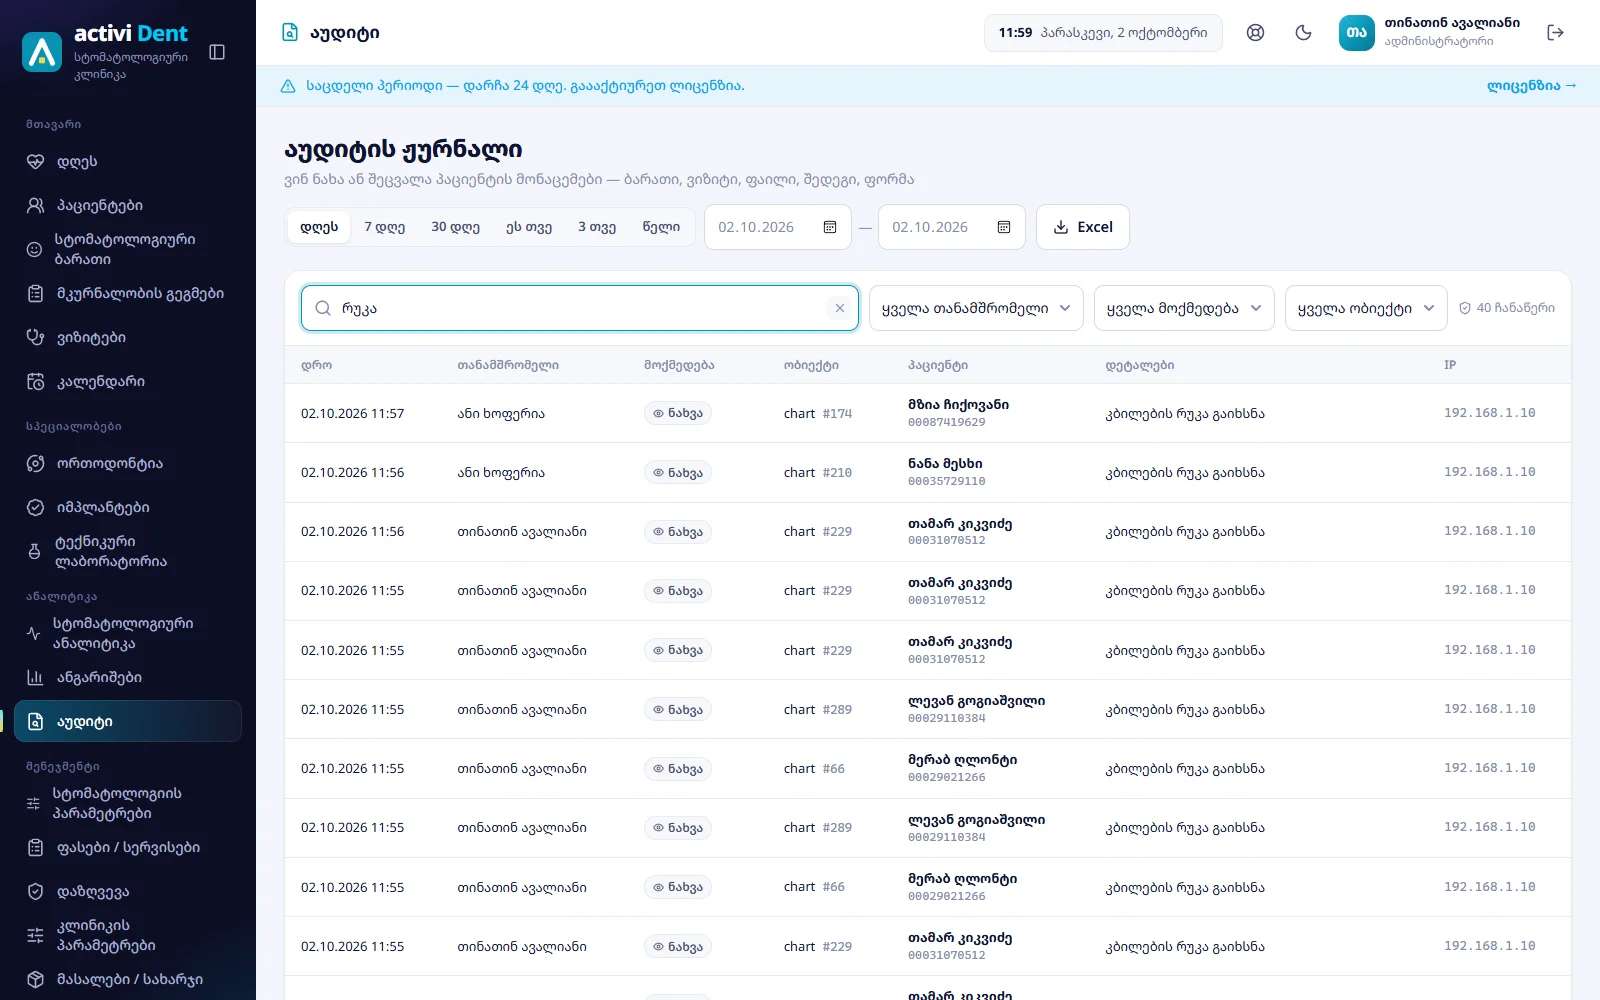Open კალენდარი calendar icon
Image resolution: width=1600 pixels, height=1000 pixels.
35,381
